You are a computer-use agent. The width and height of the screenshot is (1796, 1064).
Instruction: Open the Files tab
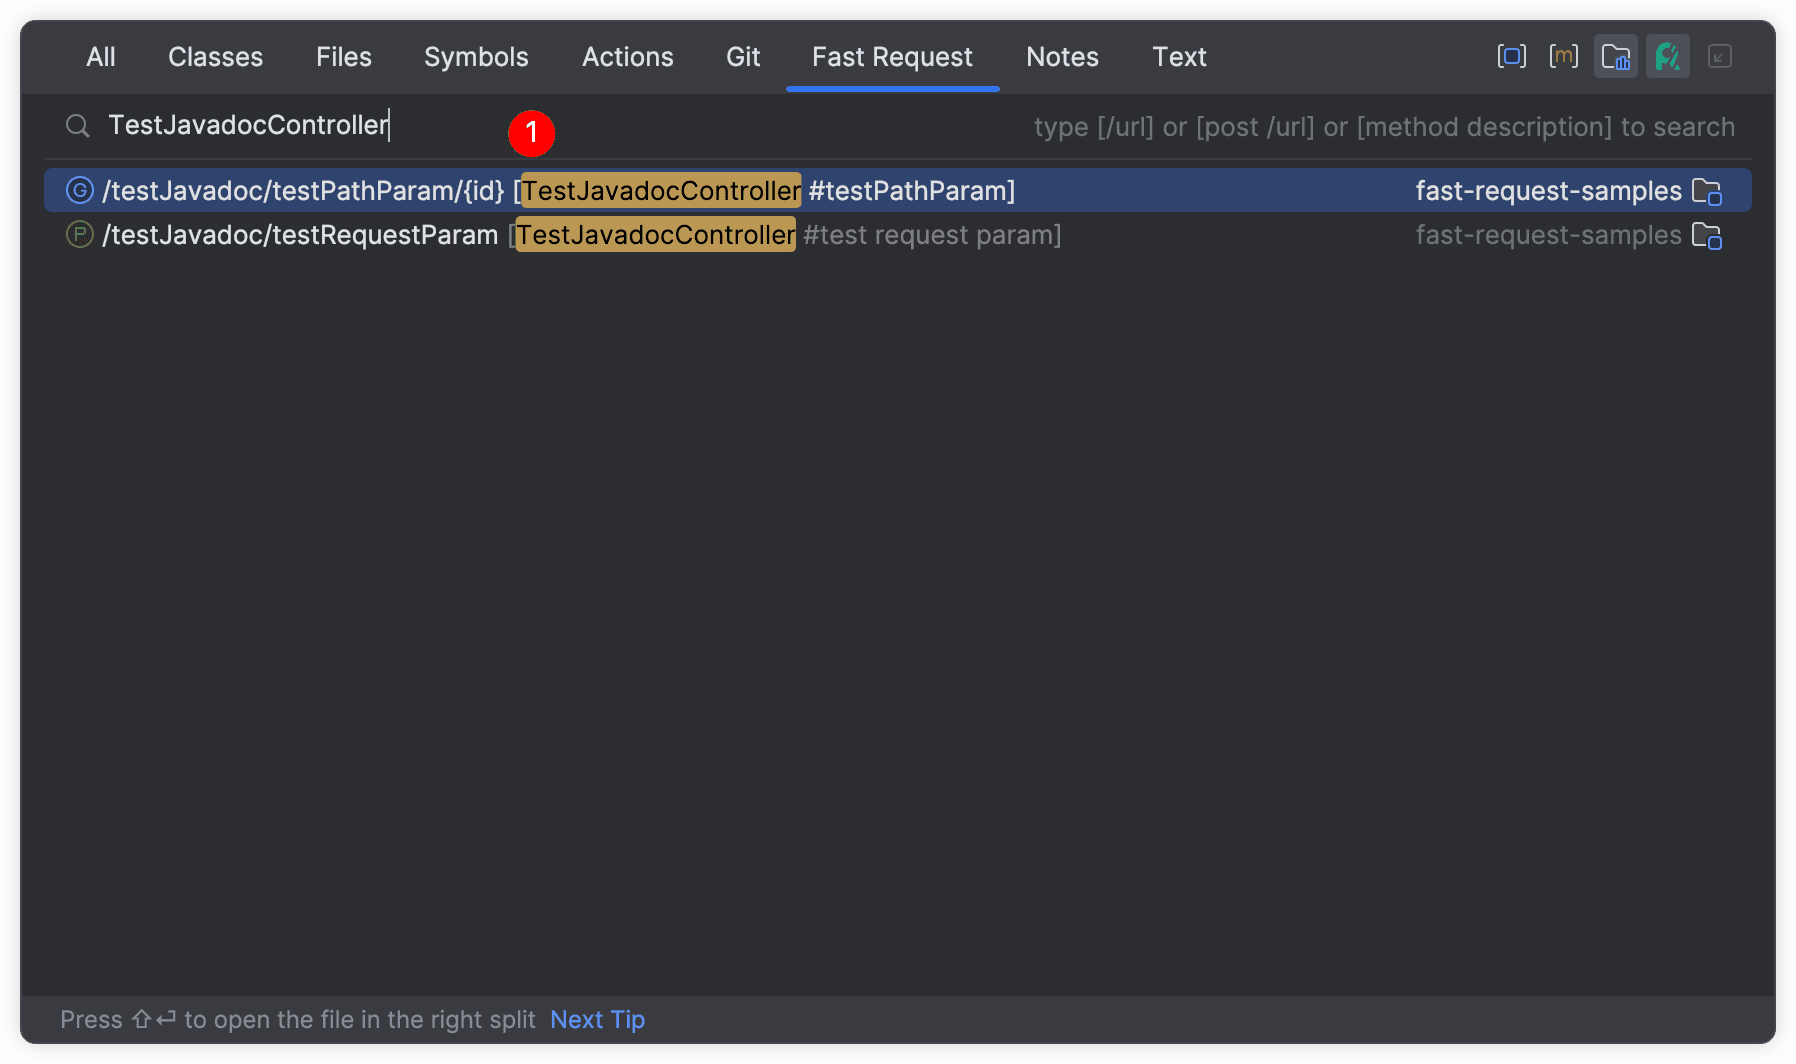pyautogui.click(x=343, y=57)
